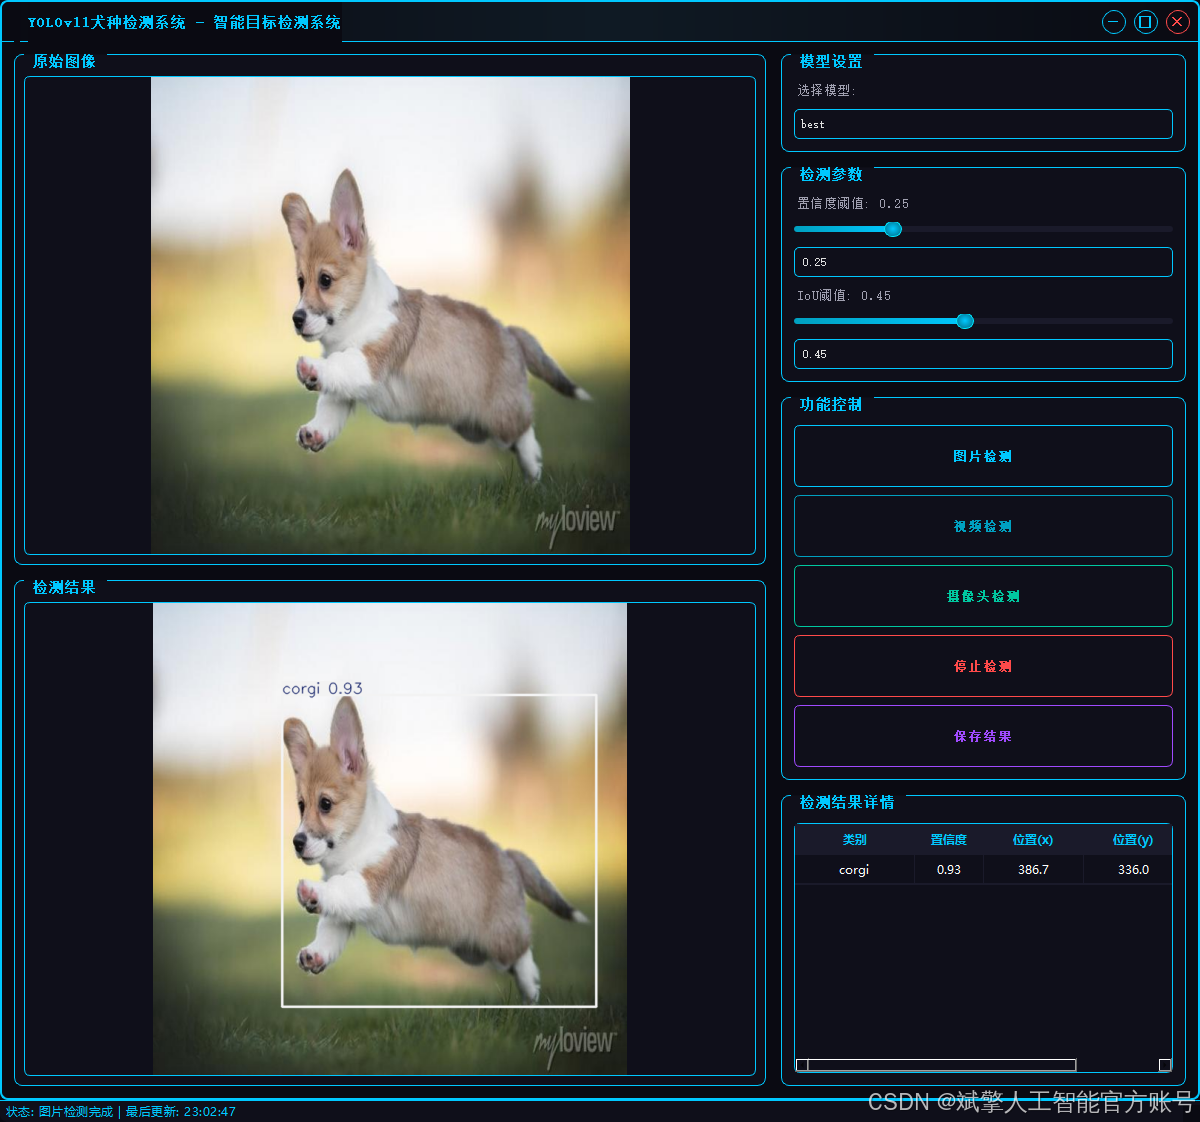Adjust the IoU threshold slider handle

pos(965,321)
